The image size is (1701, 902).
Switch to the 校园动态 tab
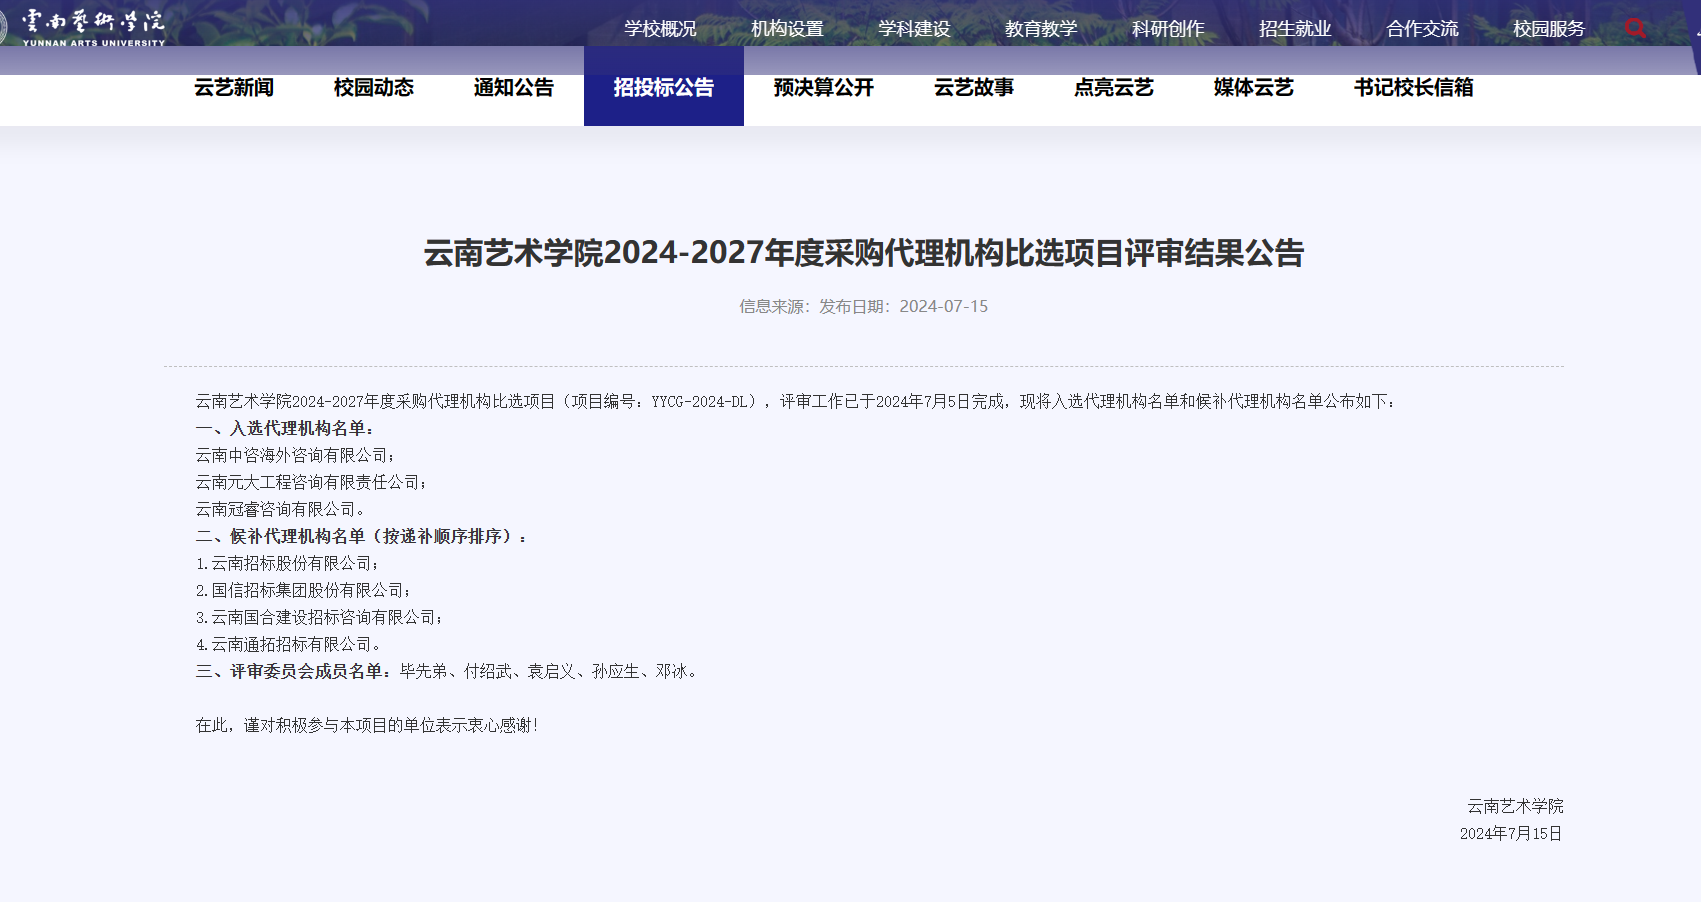tap(374, 87)
